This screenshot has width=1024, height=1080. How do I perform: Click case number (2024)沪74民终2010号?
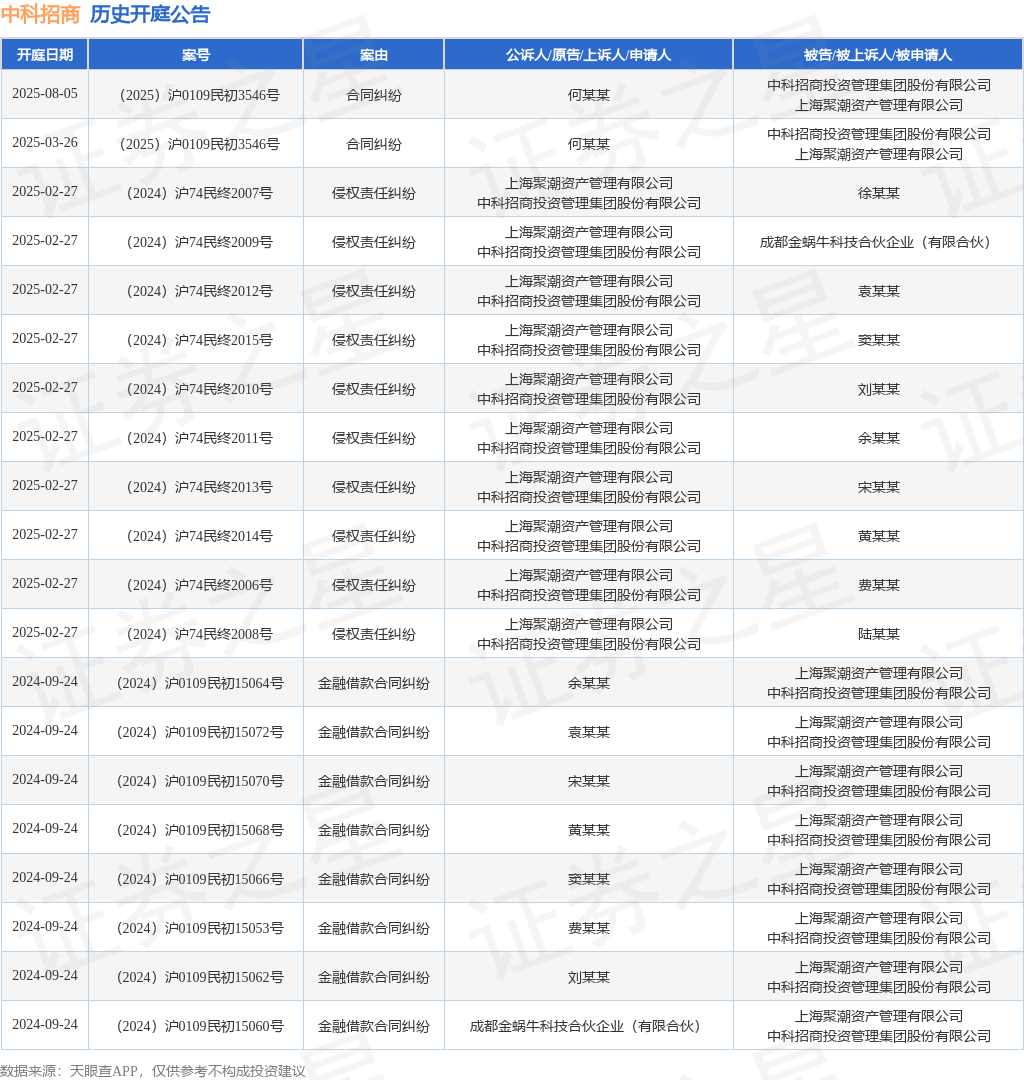(x=199, y=389)
